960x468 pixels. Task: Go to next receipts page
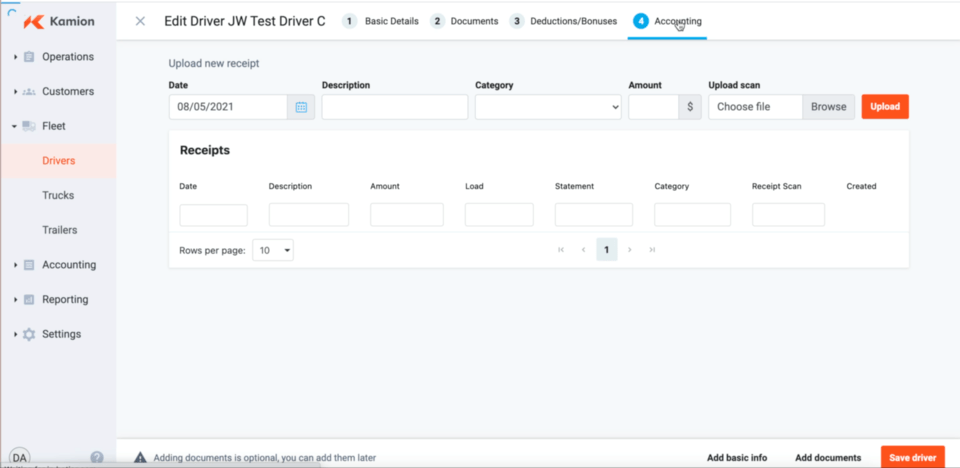pyautogui.click(x=629, y=249)
